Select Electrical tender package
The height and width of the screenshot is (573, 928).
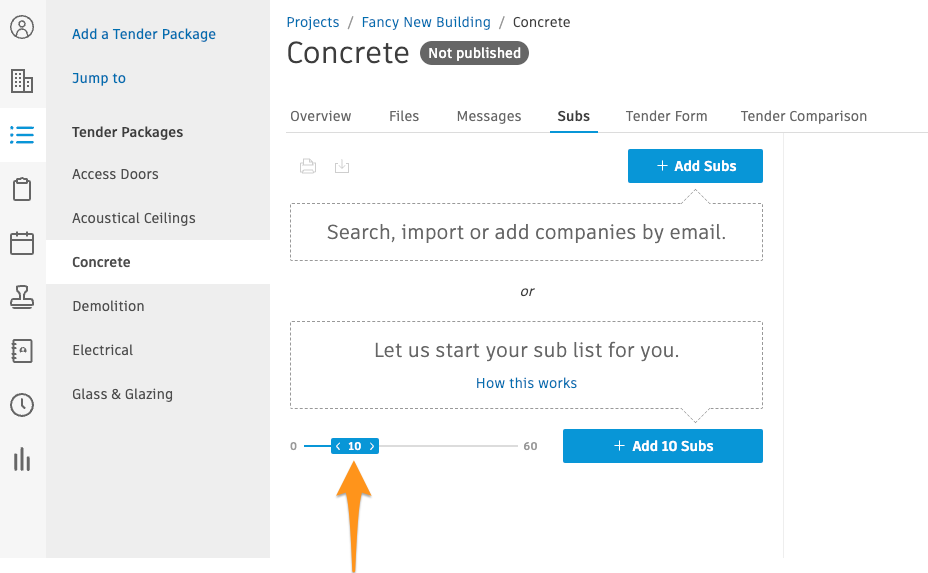102,350
